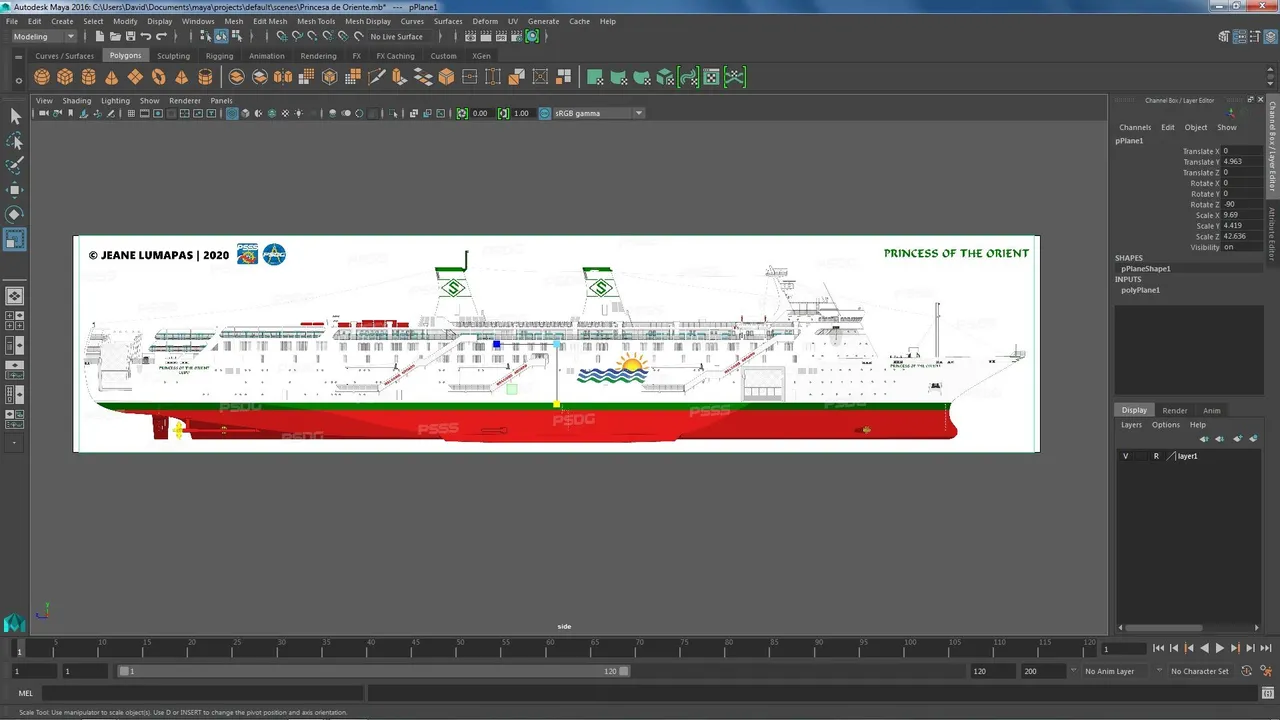Toggle the Attribute Editor panel icon

coord(1239,36)
